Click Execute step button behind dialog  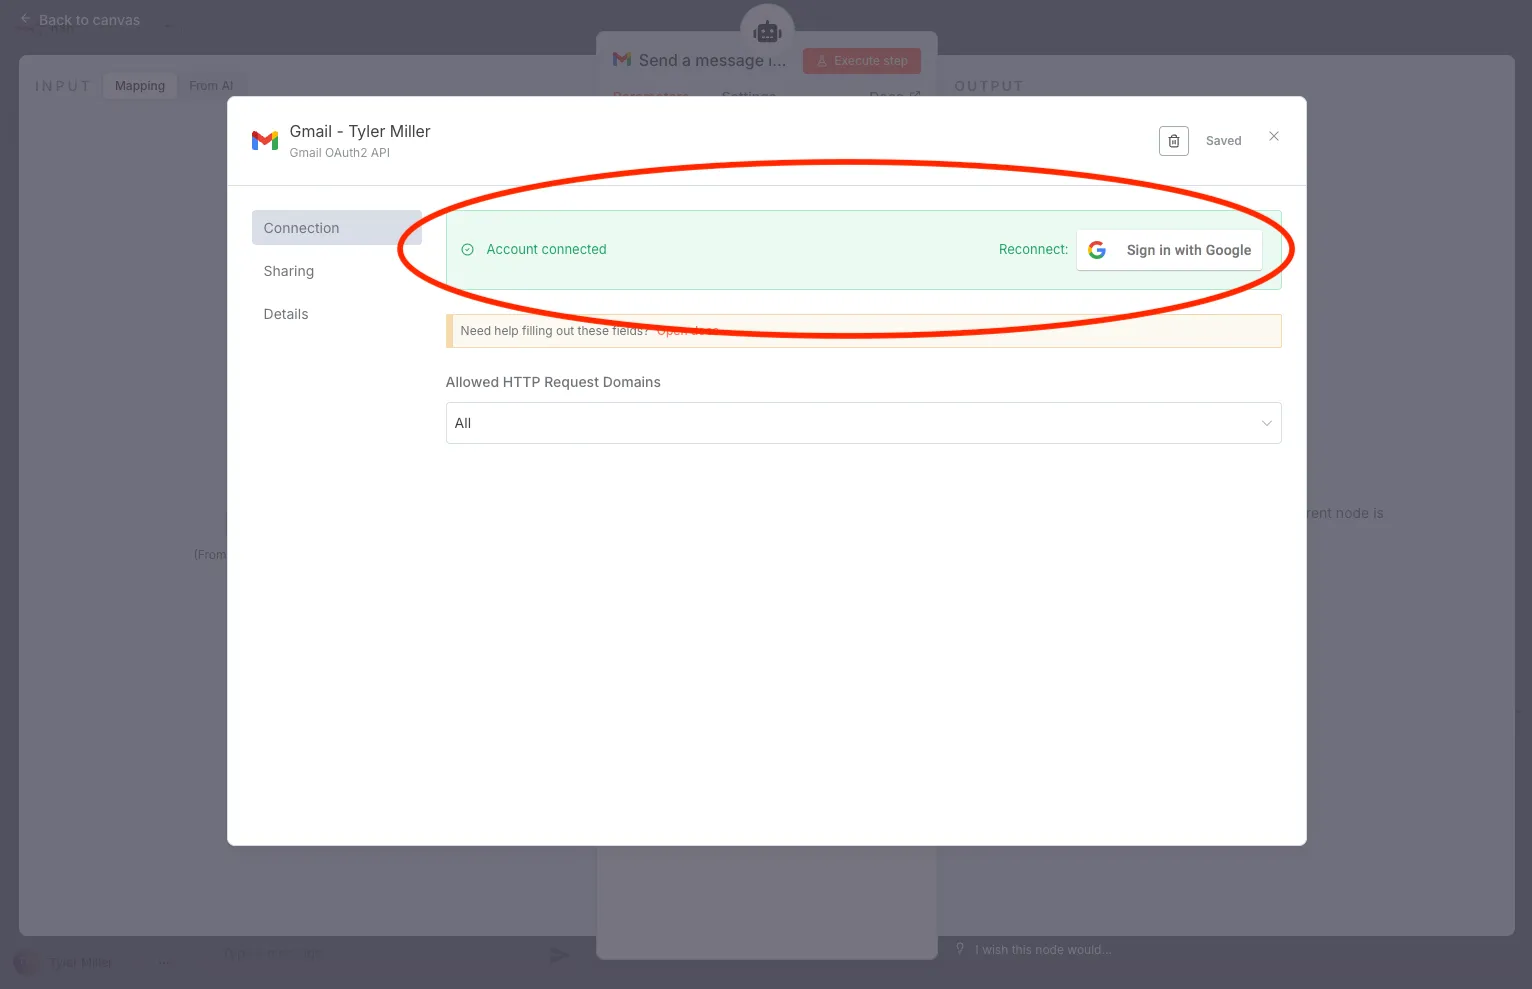pyautogui.click(x=862, y=61)
